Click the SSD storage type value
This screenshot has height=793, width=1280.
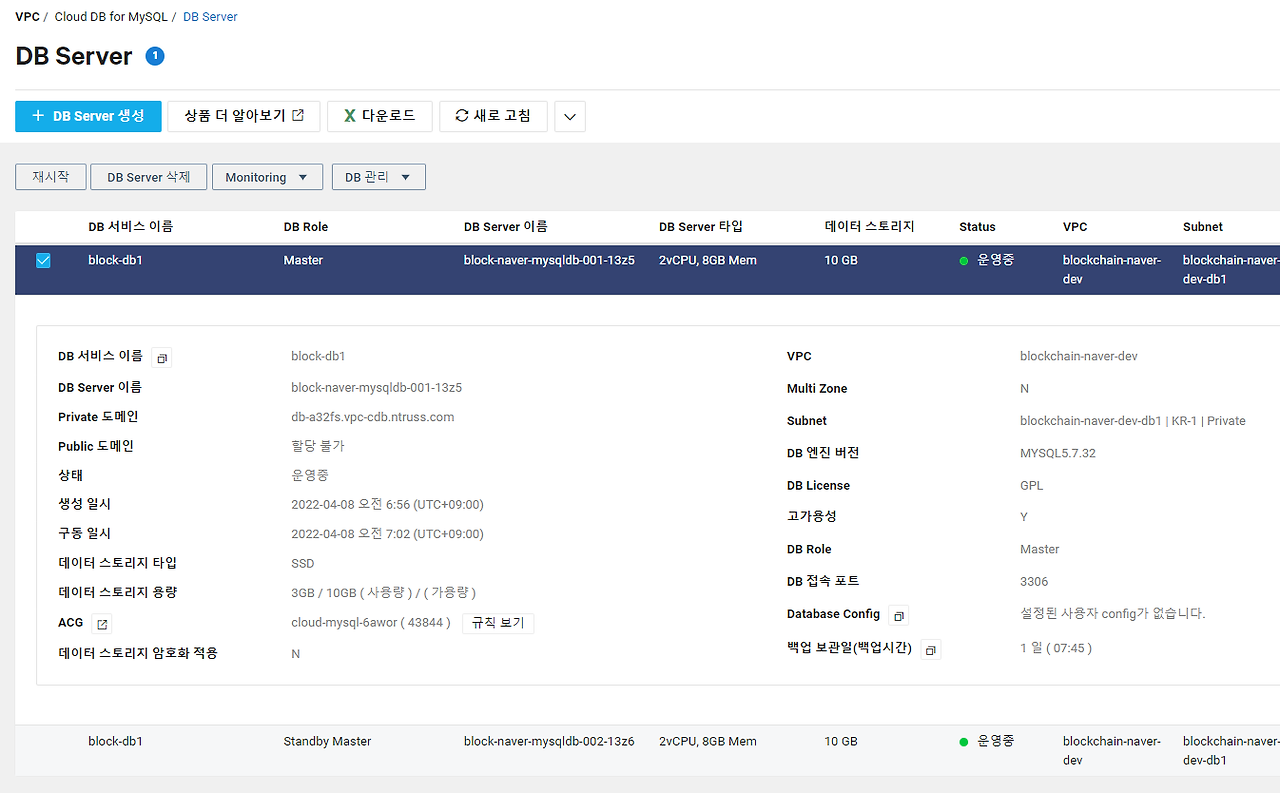click(x=303, y=564)
